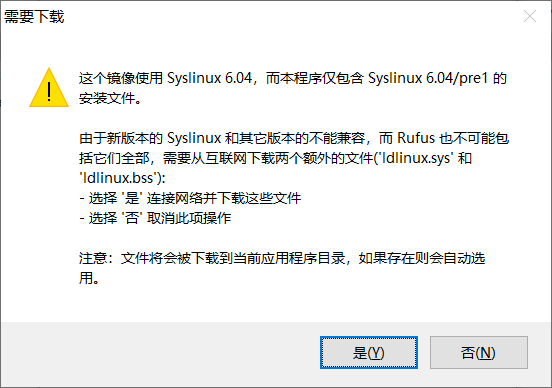Screen dimensions: 552x388
Task: Click the gray footer area beside buttons
Action: pyautogui.click(x=158, y=353)
